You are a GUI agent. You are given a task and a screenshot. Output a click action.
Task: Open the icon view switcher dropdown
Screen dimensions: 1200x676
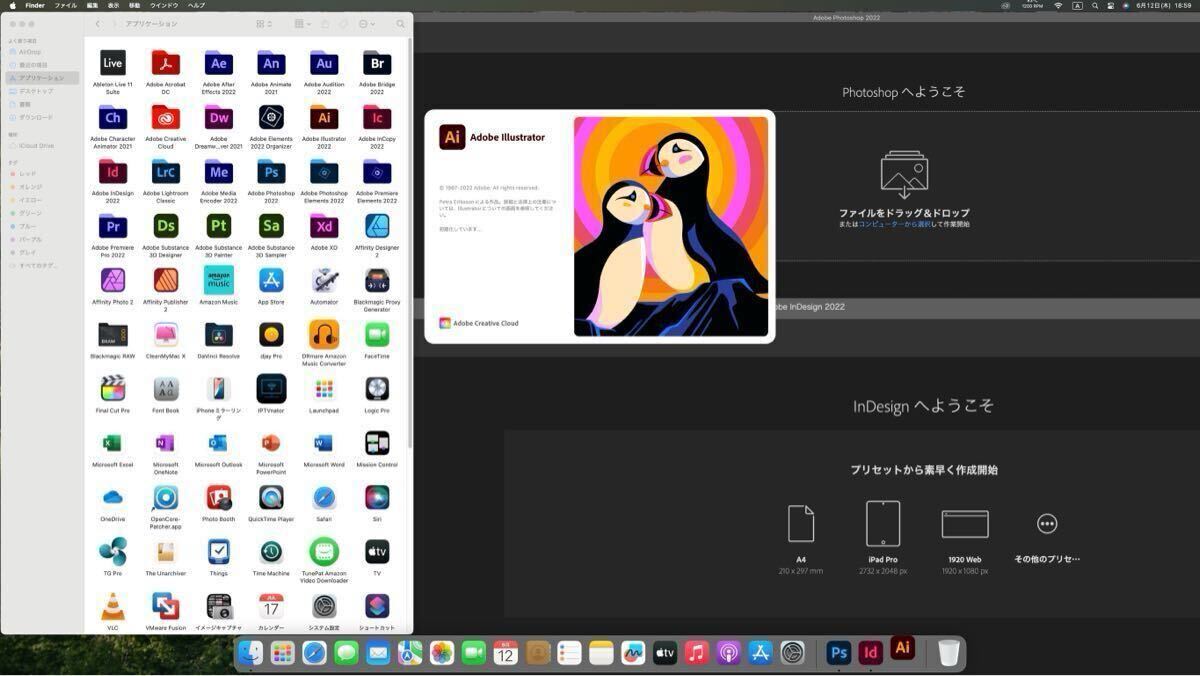pyautogui.click(x=264, y=24)
